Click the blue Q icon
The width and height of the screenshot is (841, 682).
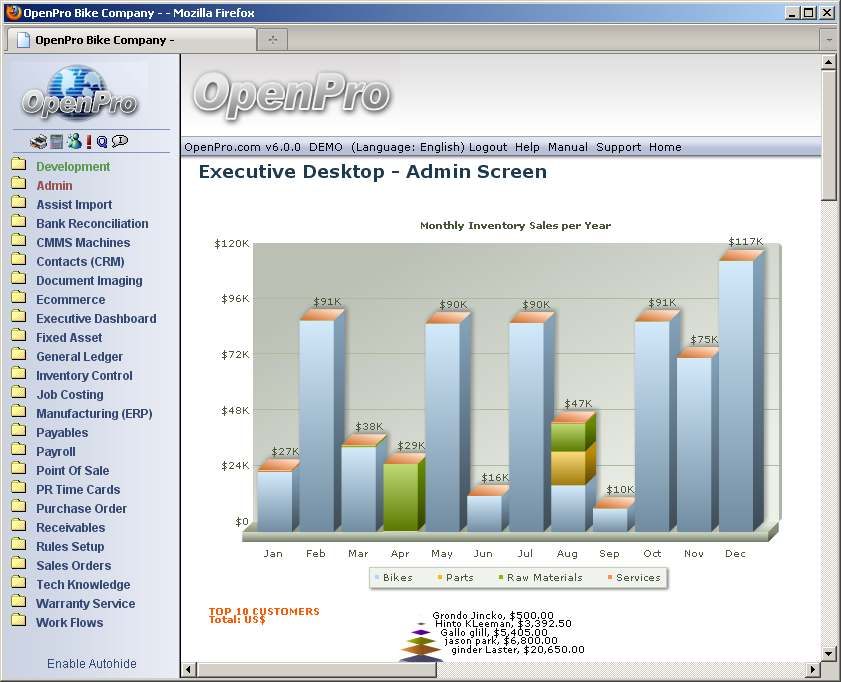(x=102, y=142)
